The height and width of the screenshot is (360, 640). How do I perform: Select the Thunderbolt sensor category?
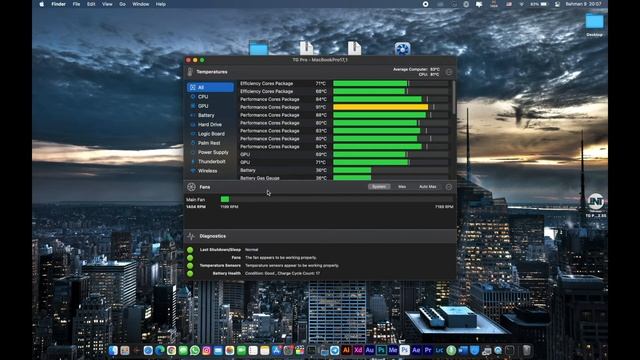point(210,162)
